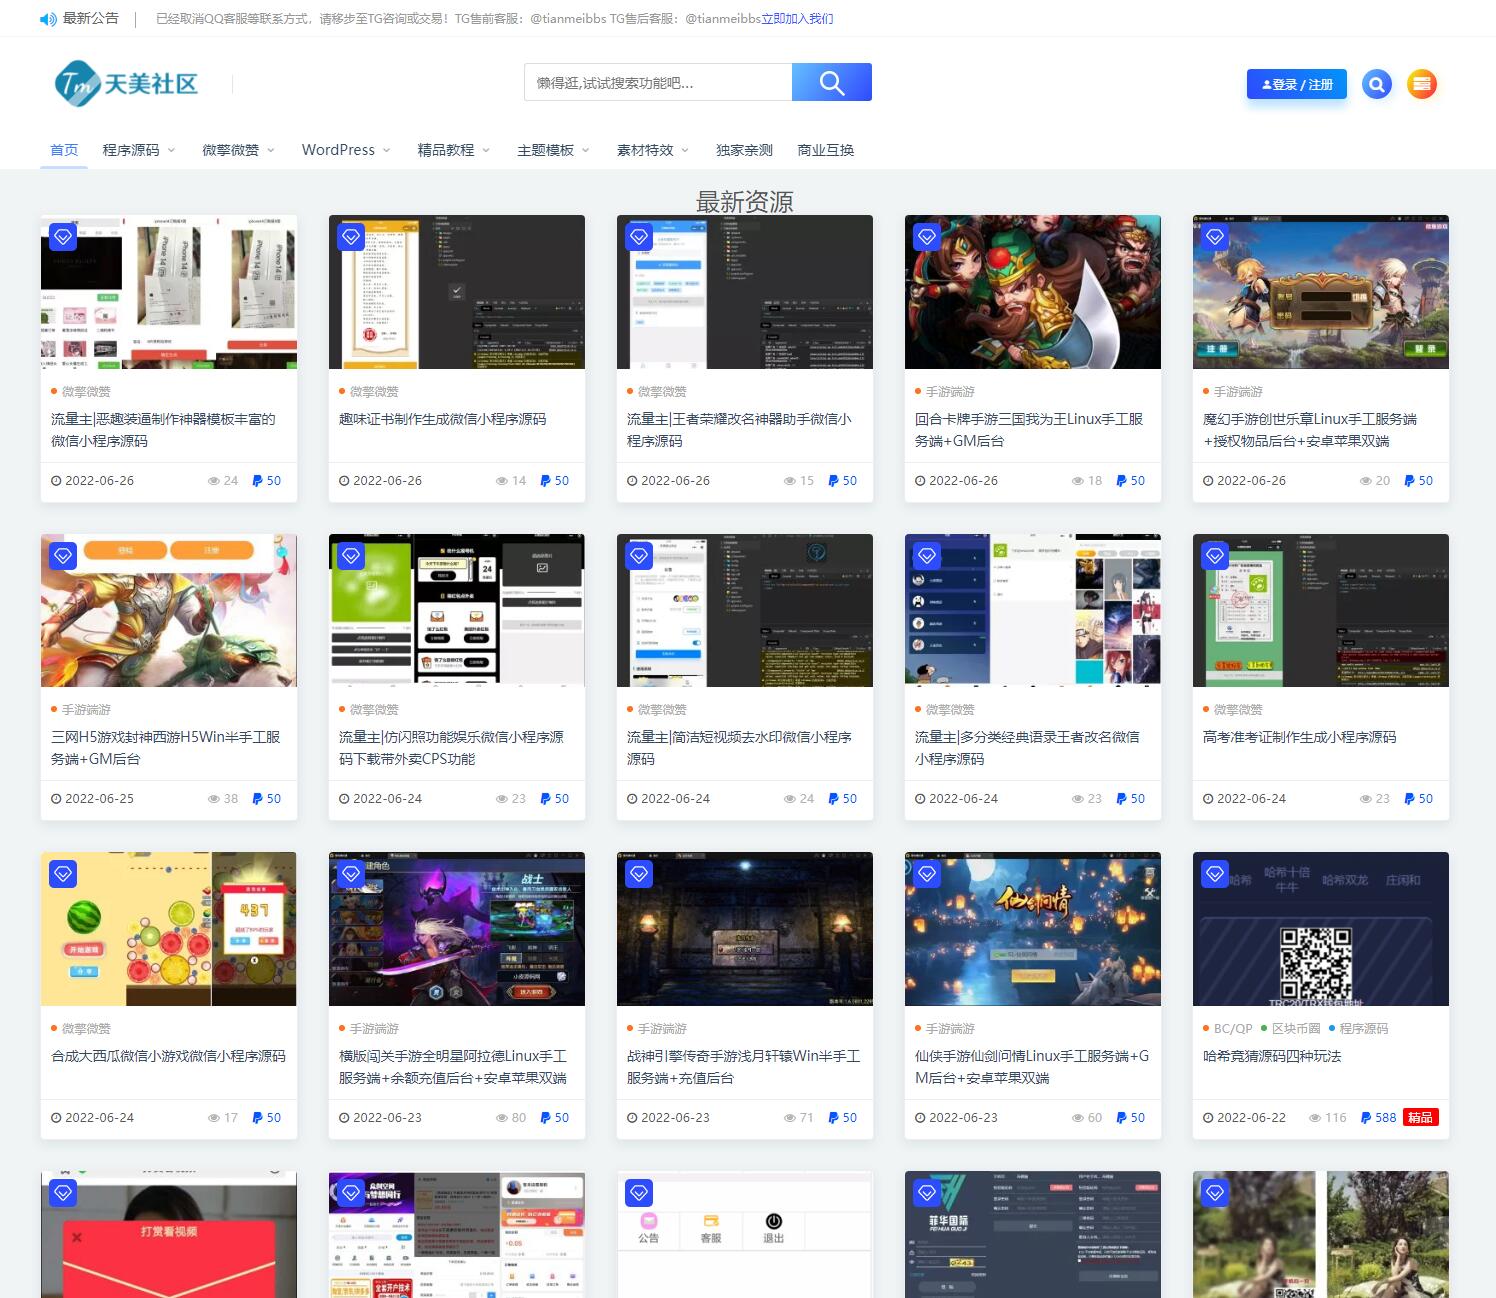Click diamond badge on 魔幻手游创世乐章 card

1215,237
